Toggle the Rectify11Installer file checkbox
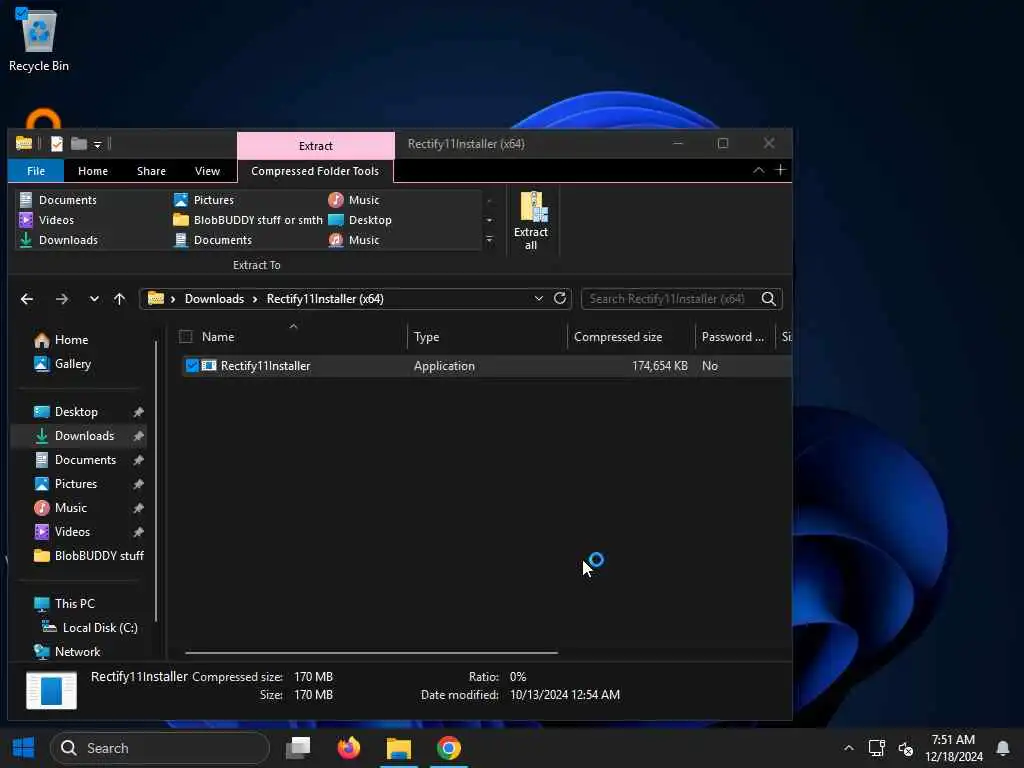The image size is (1024, 768). tap(192, 366)
